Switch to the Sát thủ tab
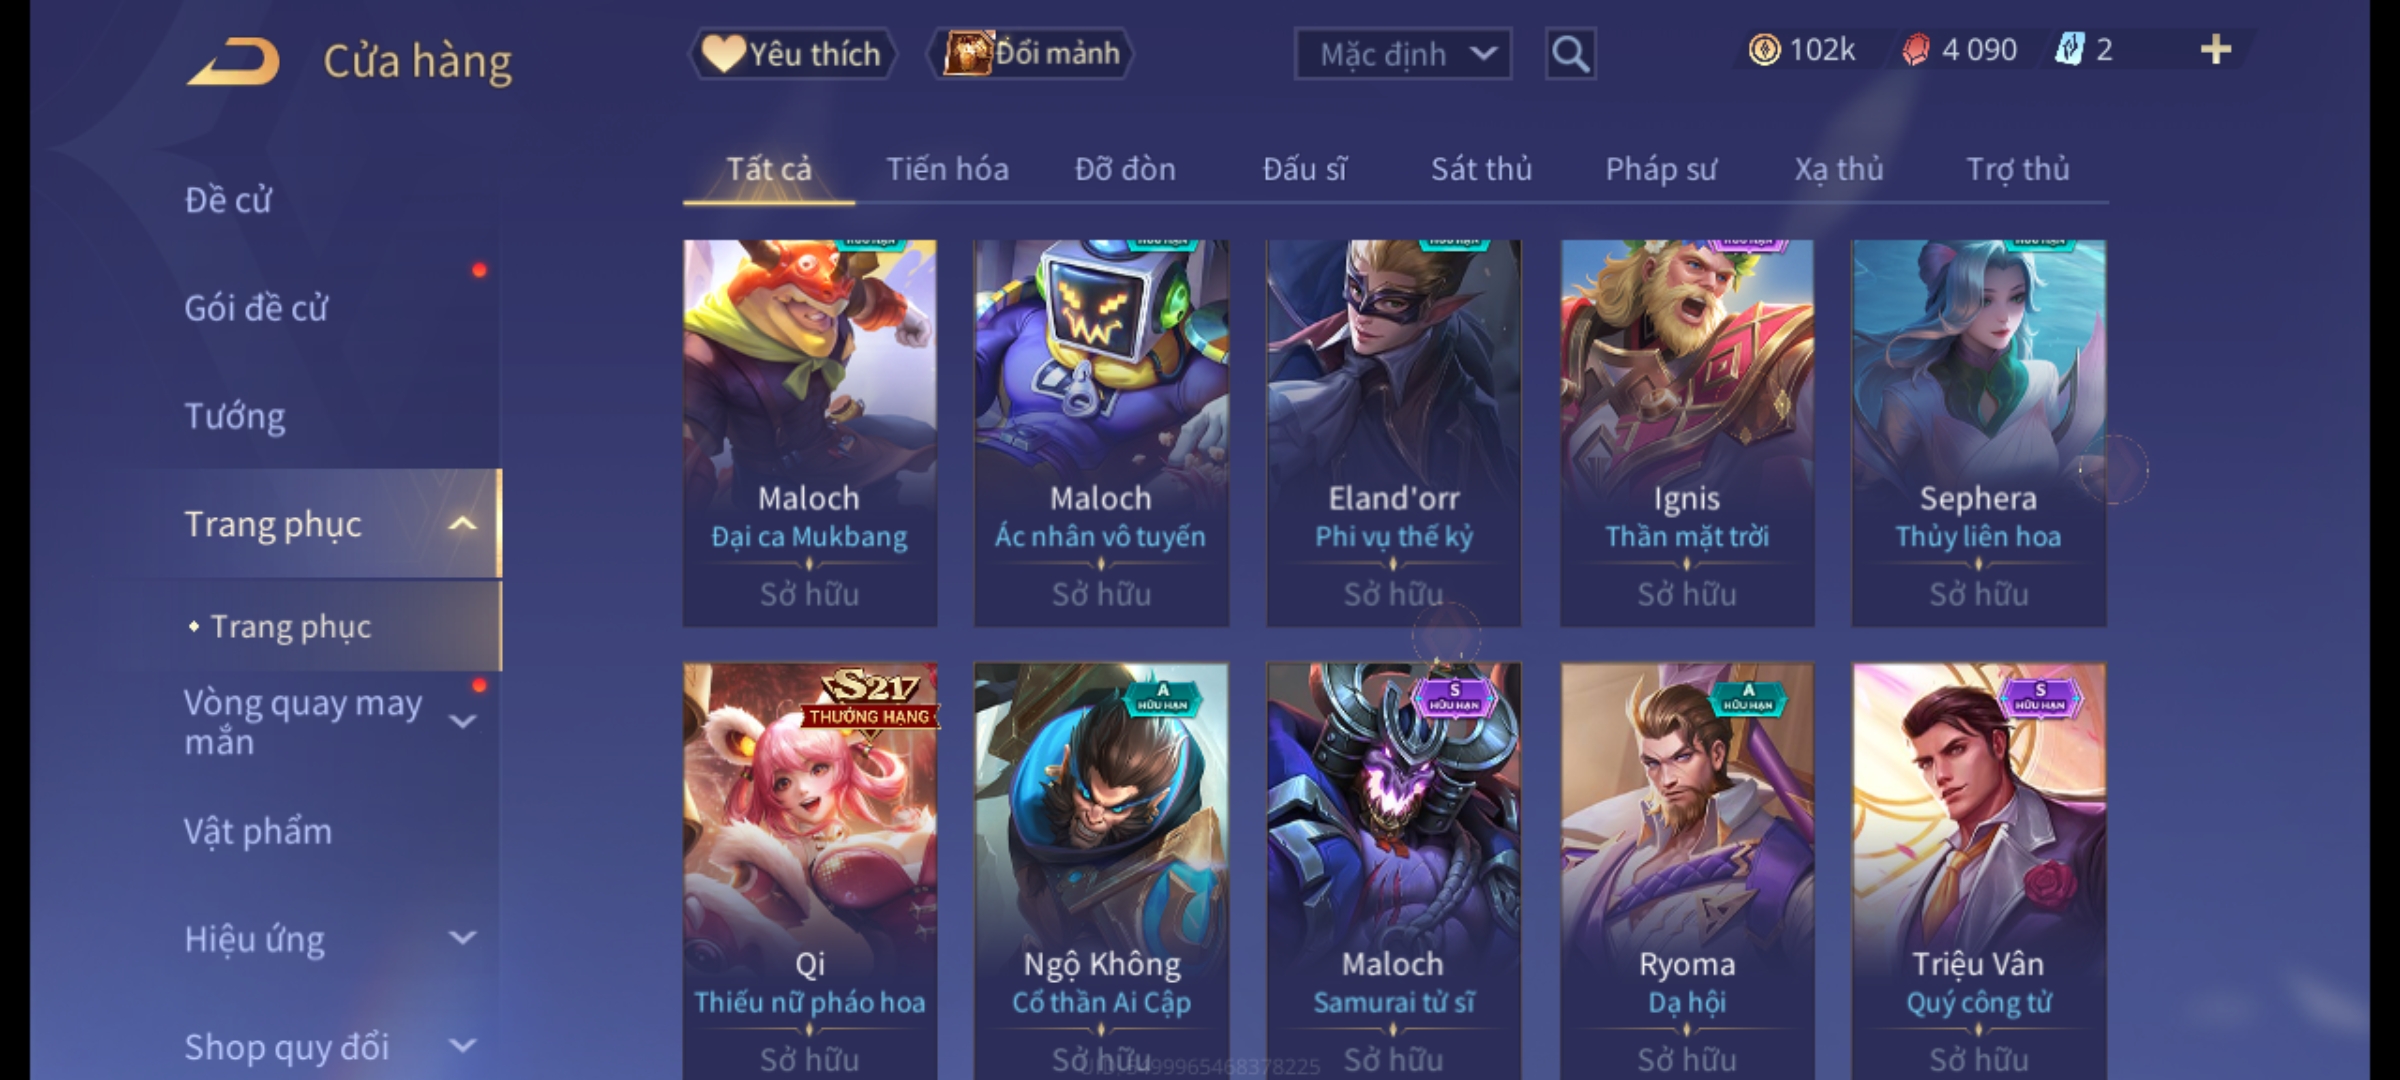The height and width of the screenshot is (1080, 2400). pyautogui.click(x=1481, y=169)
